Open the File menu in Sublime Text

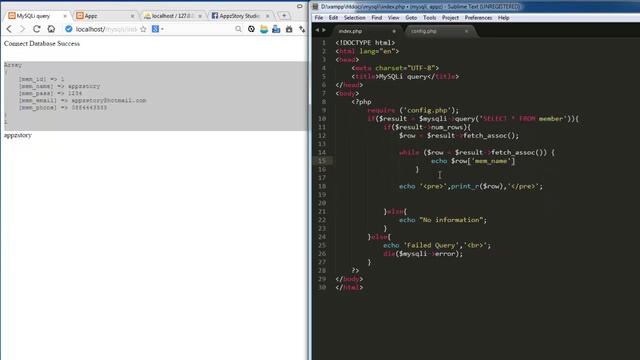[x=319, y=18]
